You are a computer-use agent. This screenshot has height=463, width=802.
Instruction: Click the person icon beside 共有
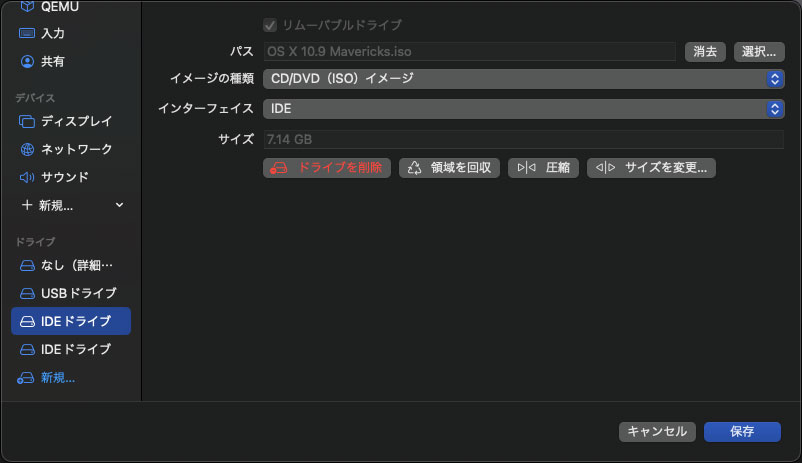(x=27, y=61)
